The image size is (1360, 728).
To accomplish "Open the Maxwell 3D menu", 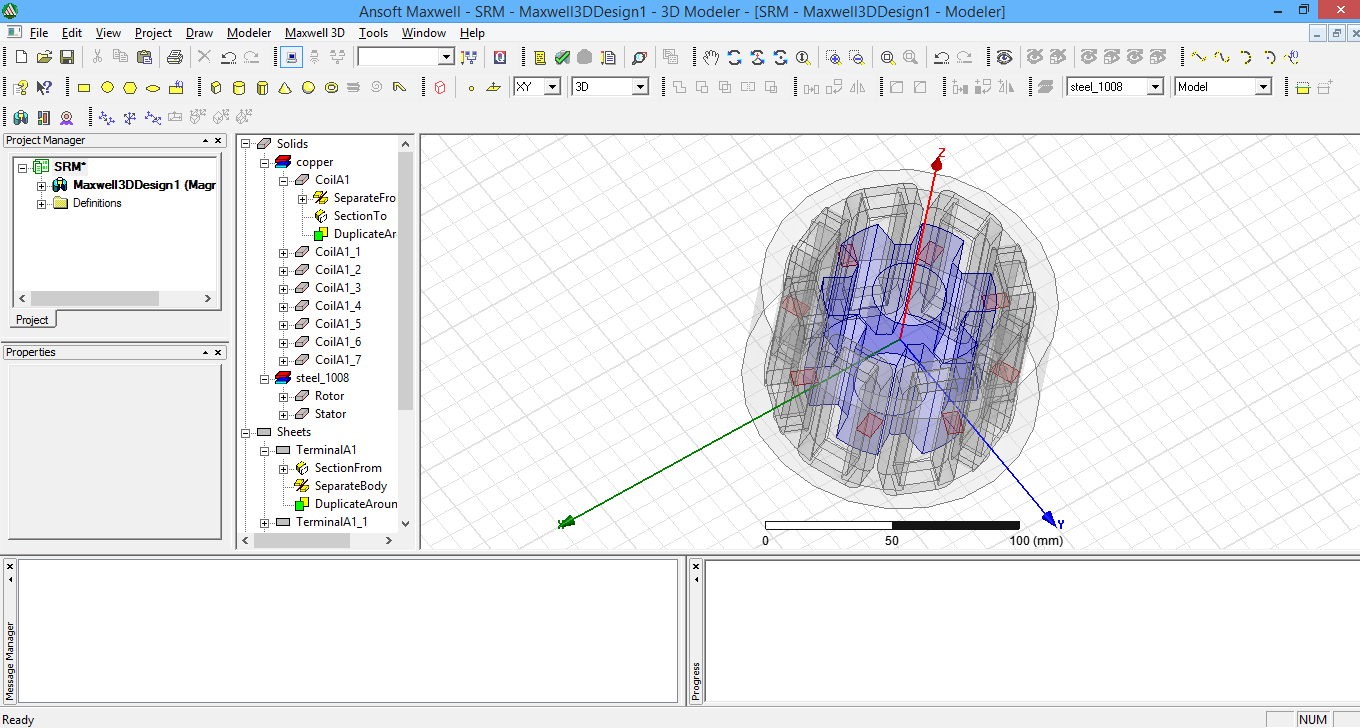I will tap(314, 32).
